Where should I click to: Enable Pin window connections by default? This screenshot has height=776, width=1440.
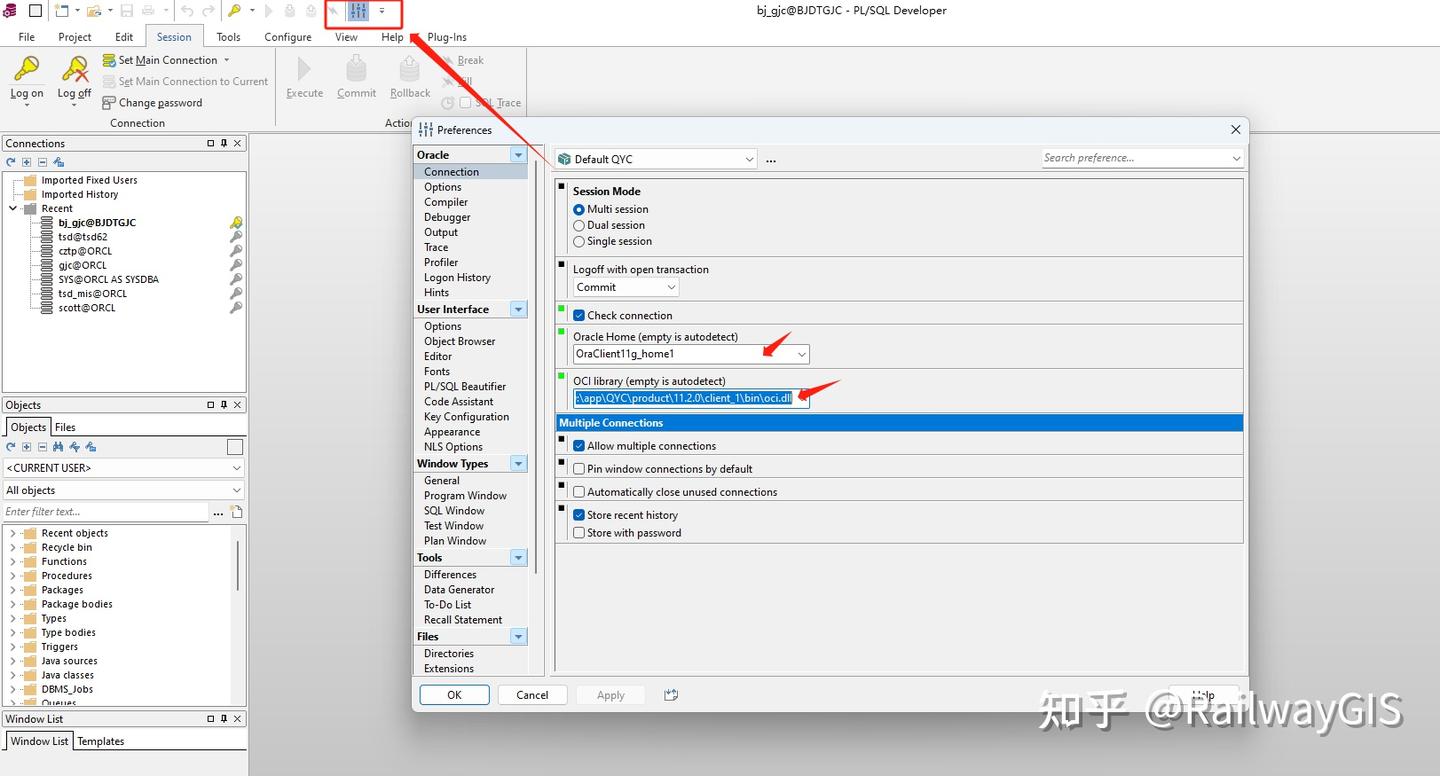(x=579, y=469)
